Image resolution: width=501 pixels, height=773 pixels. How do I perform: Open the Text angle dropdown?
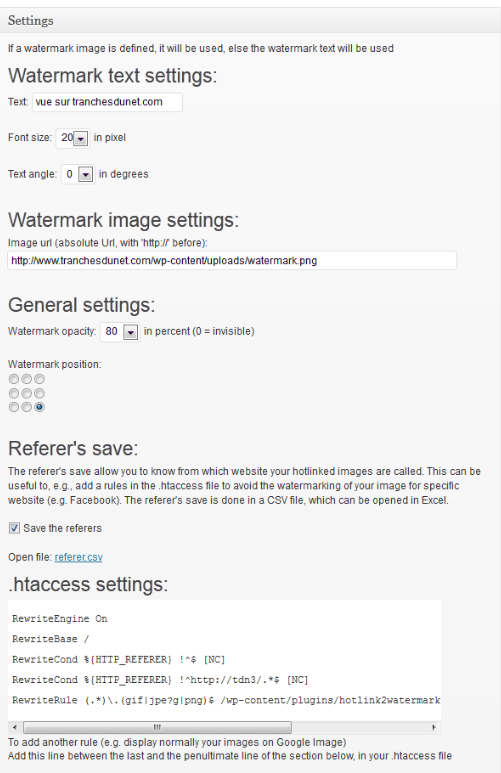(x=78, y=175)
